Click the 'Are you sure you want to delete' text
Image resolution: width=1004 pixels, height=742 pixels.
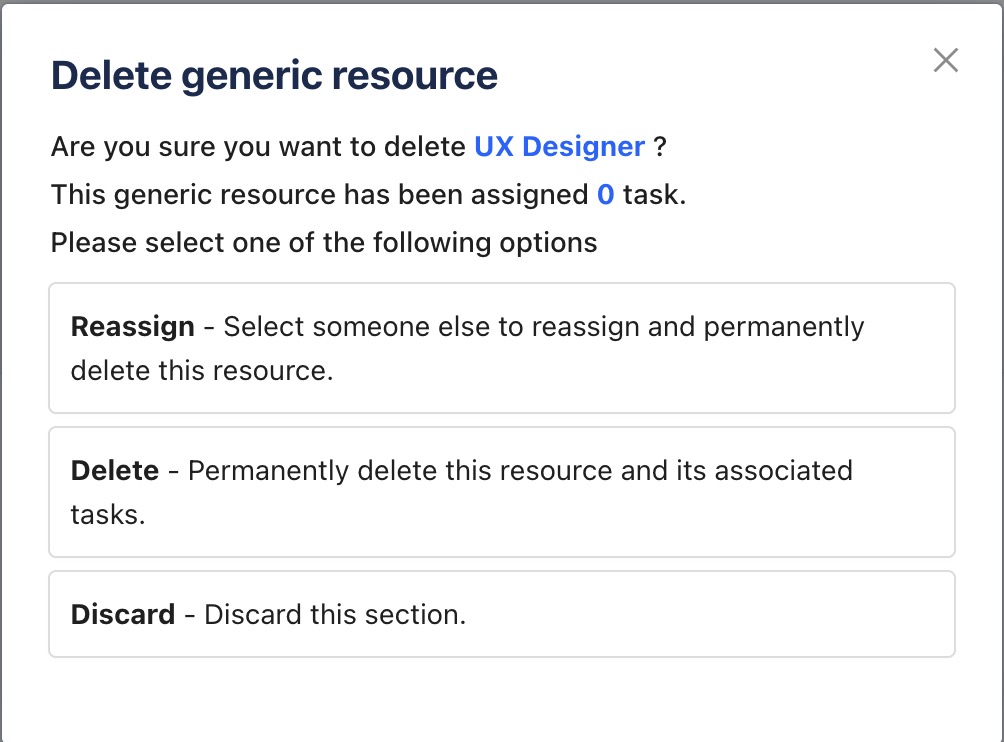tap(260, 147)
